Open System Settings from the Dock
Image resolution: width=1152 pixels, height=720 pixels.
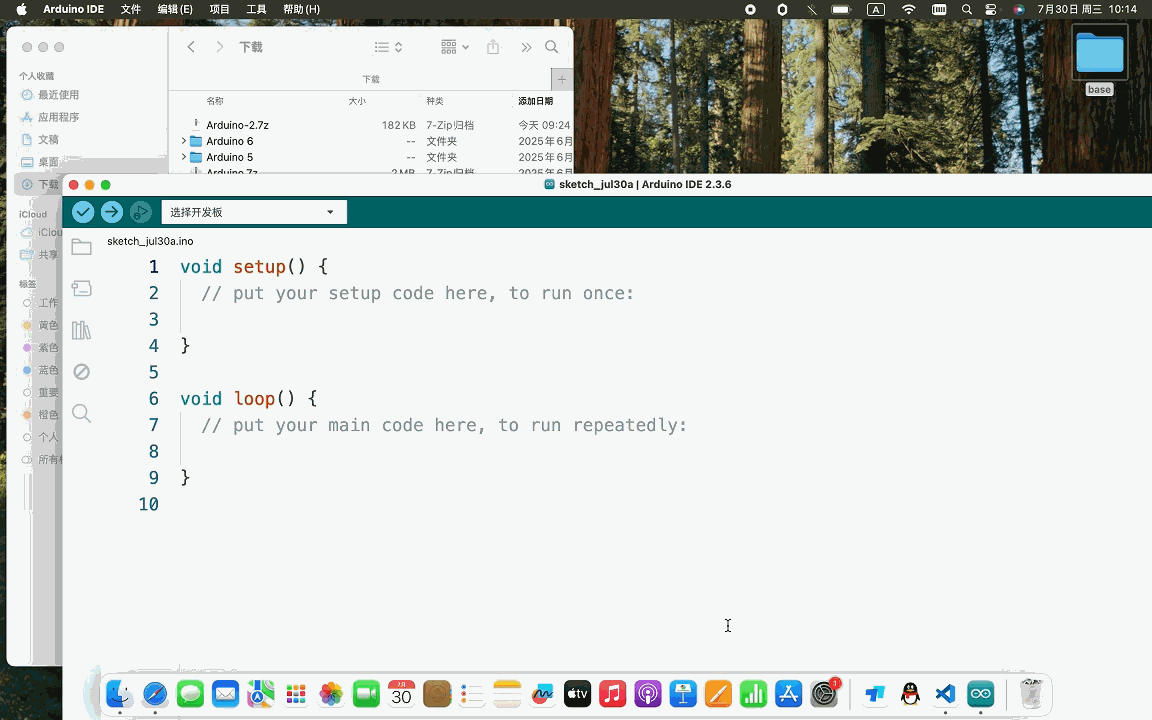[824, 694]
